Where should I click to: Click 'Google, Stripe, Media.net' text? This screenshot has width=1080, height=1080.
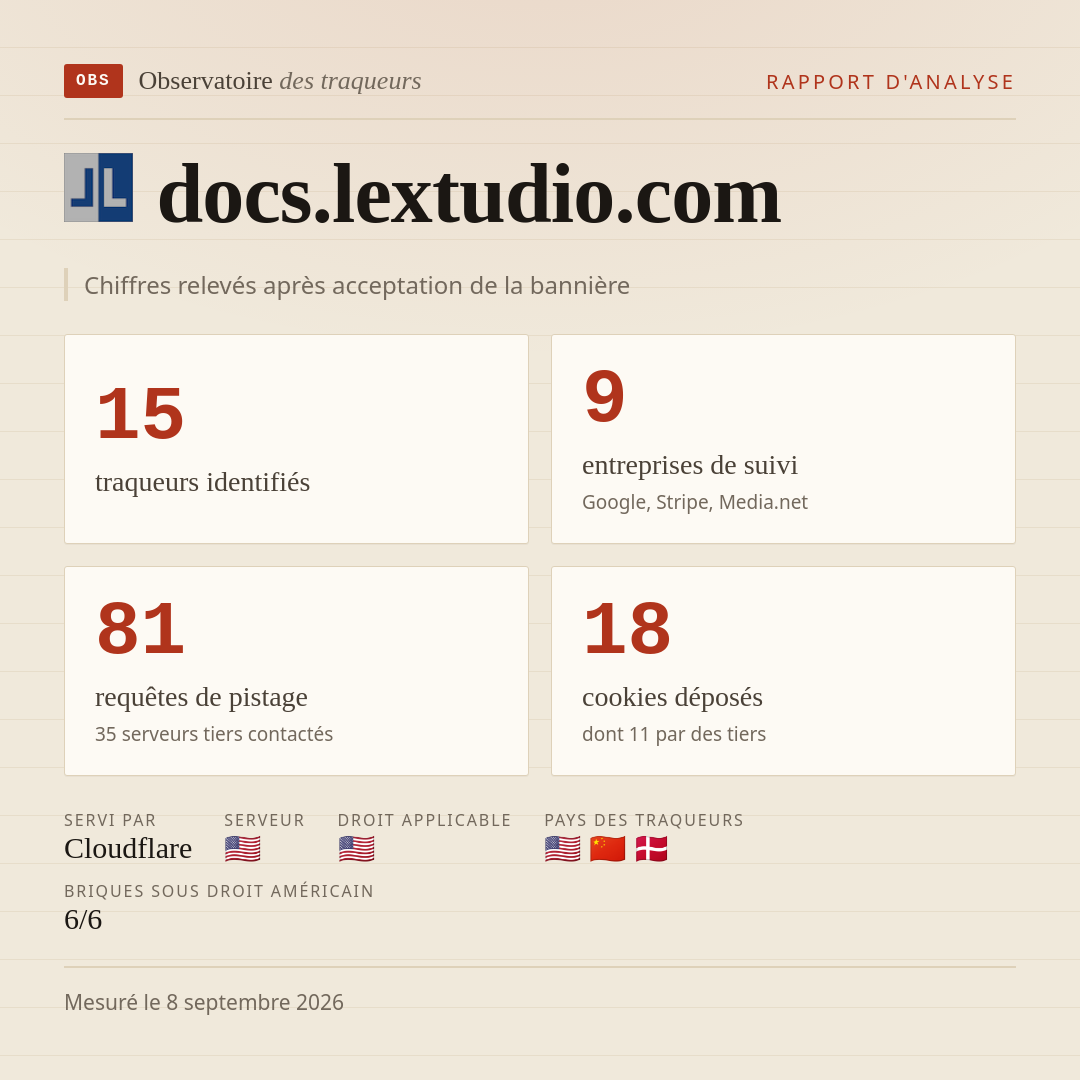[x=694, y=502]
